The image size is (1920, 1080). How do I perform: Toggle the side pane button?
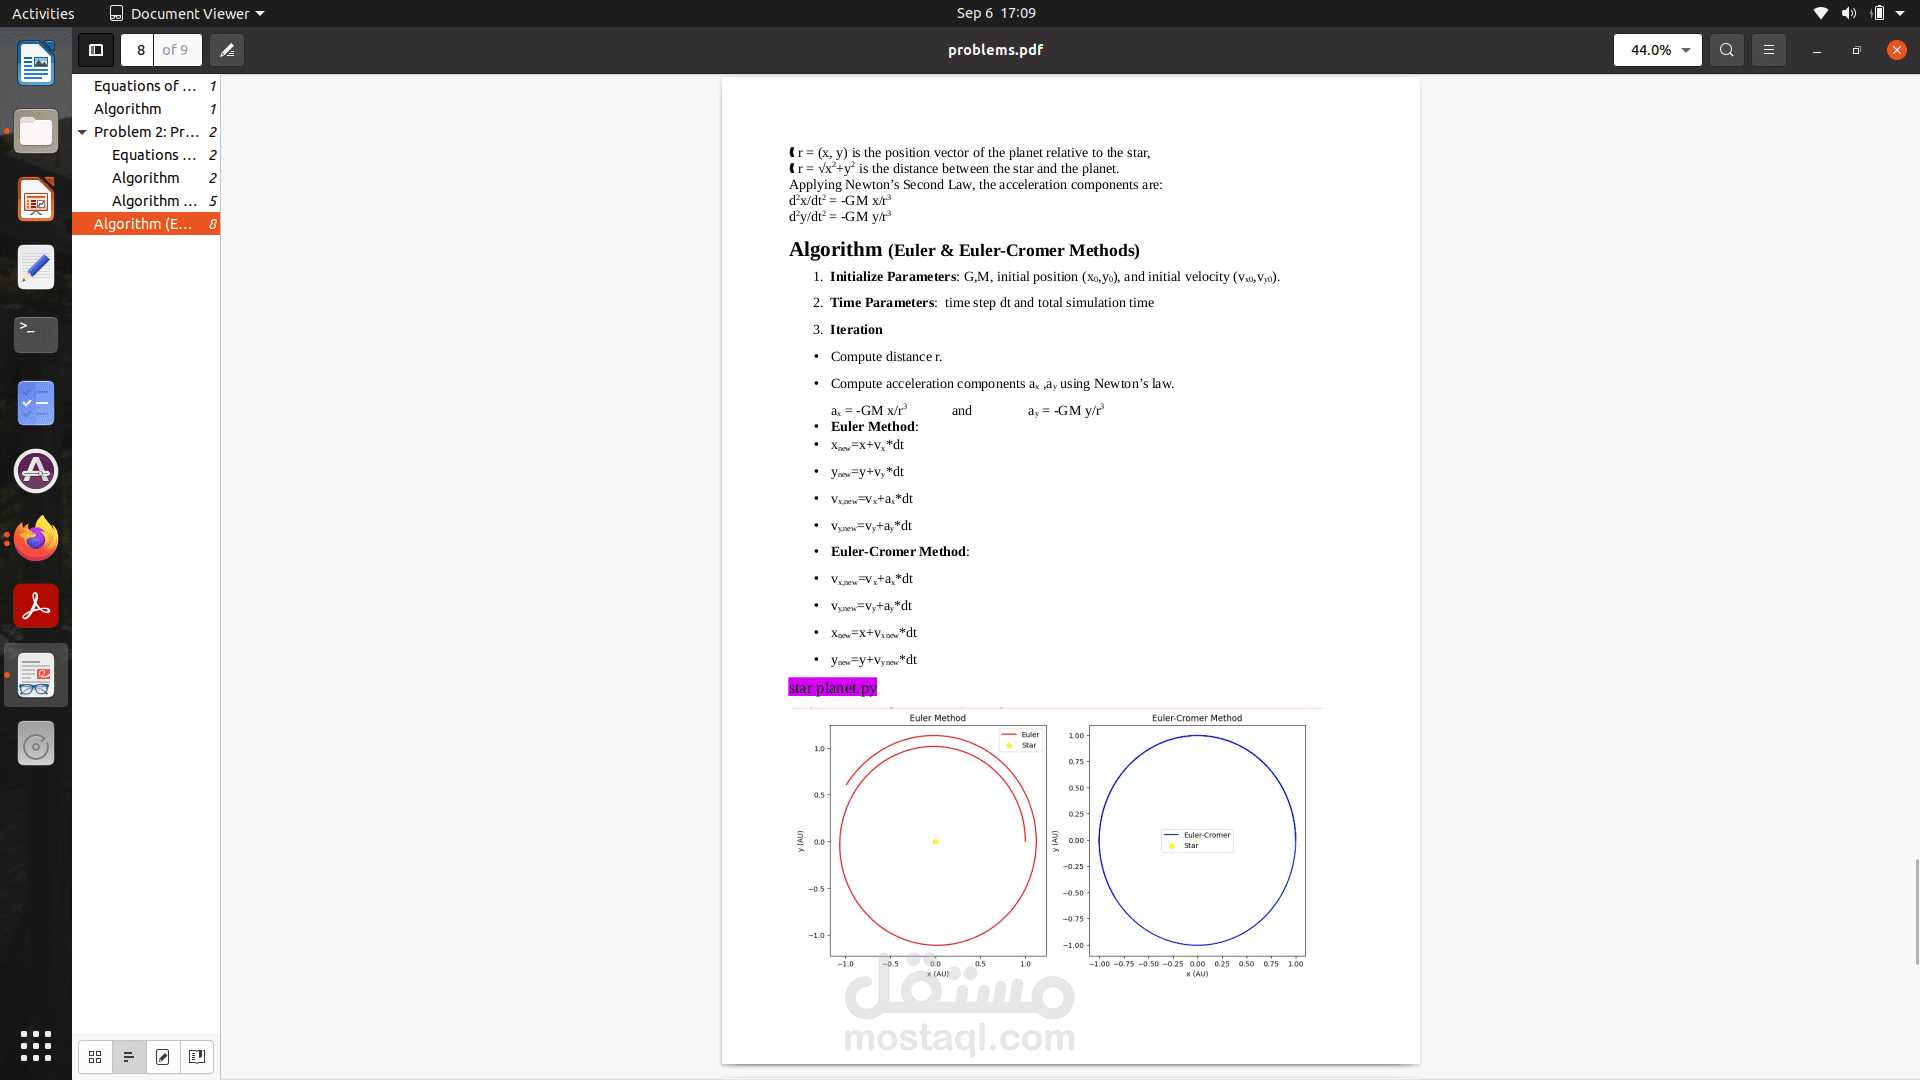point(96,50)
